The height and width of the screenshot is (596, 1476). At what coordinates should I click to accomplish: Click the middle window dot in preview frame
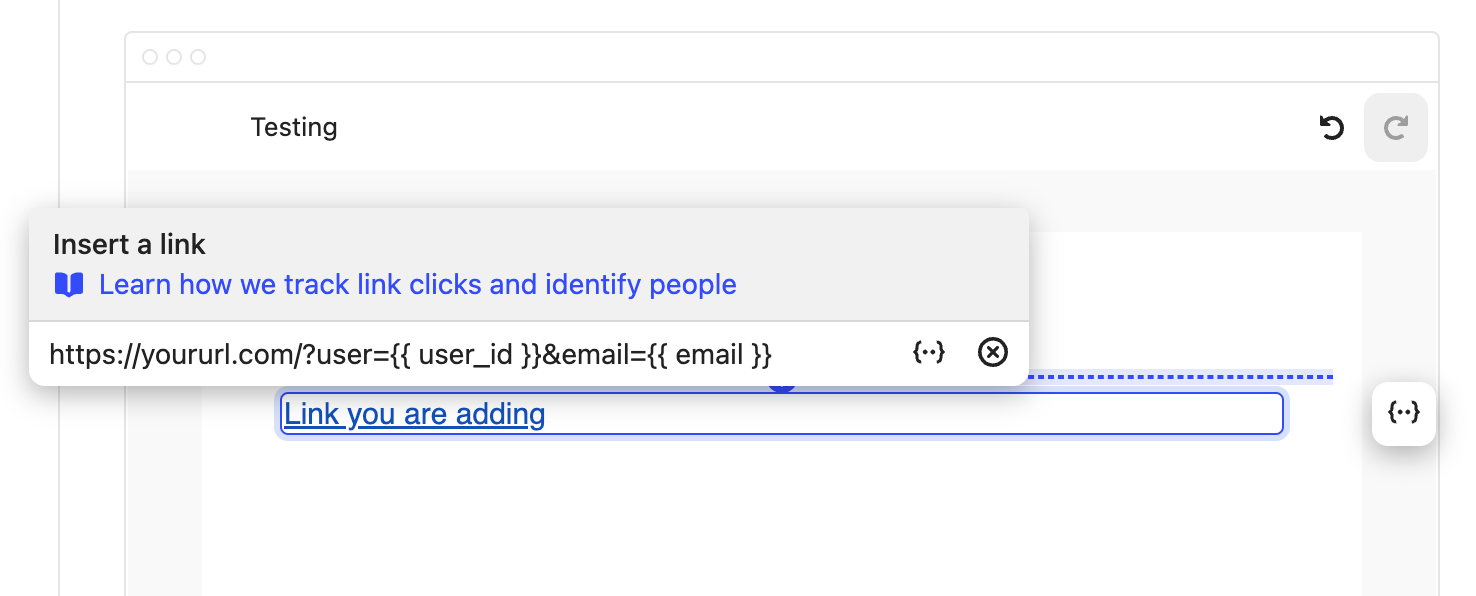[x=174, y=57]
